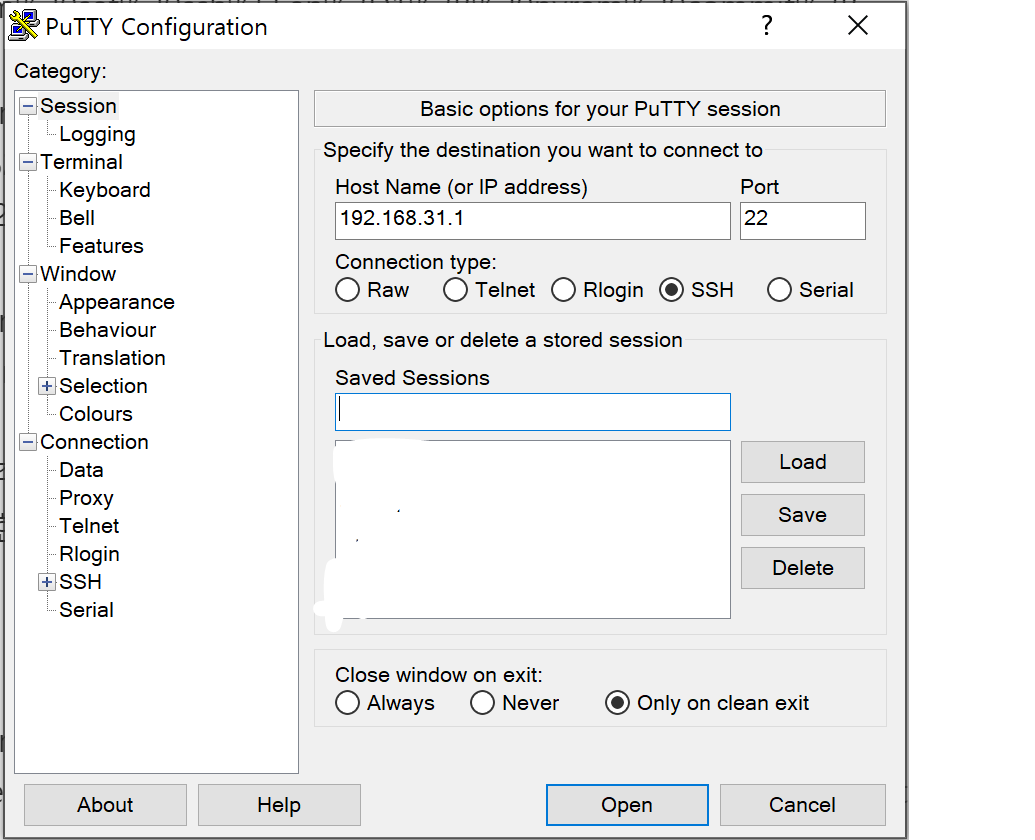Focus the Port input field
1035x840 pixels.
tap(803, 221)
